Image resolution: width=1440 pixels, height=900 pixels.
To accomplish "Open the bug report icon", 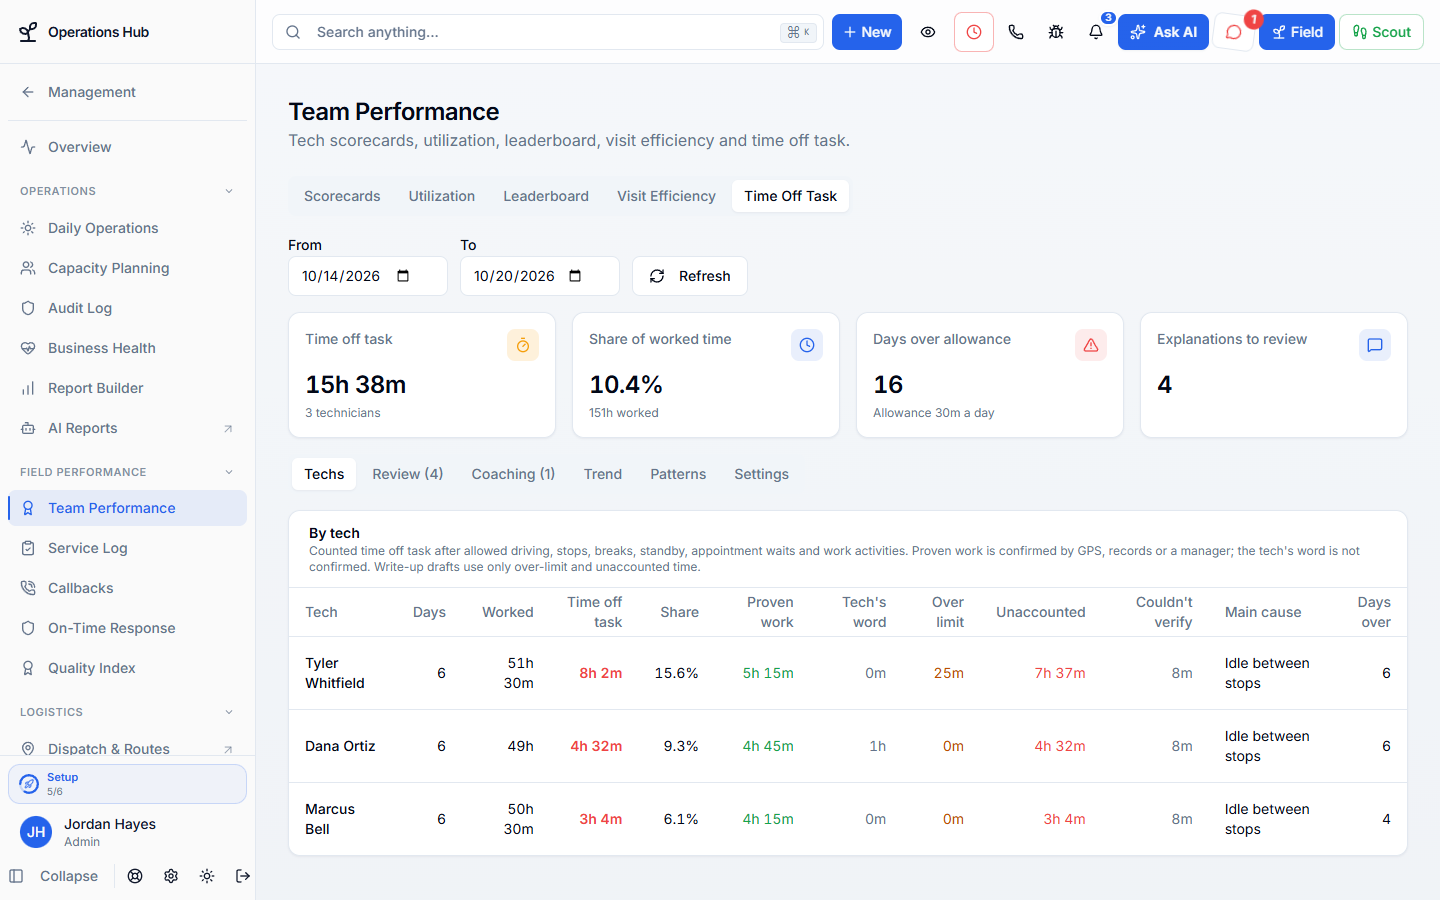I will coord(1056,32).
